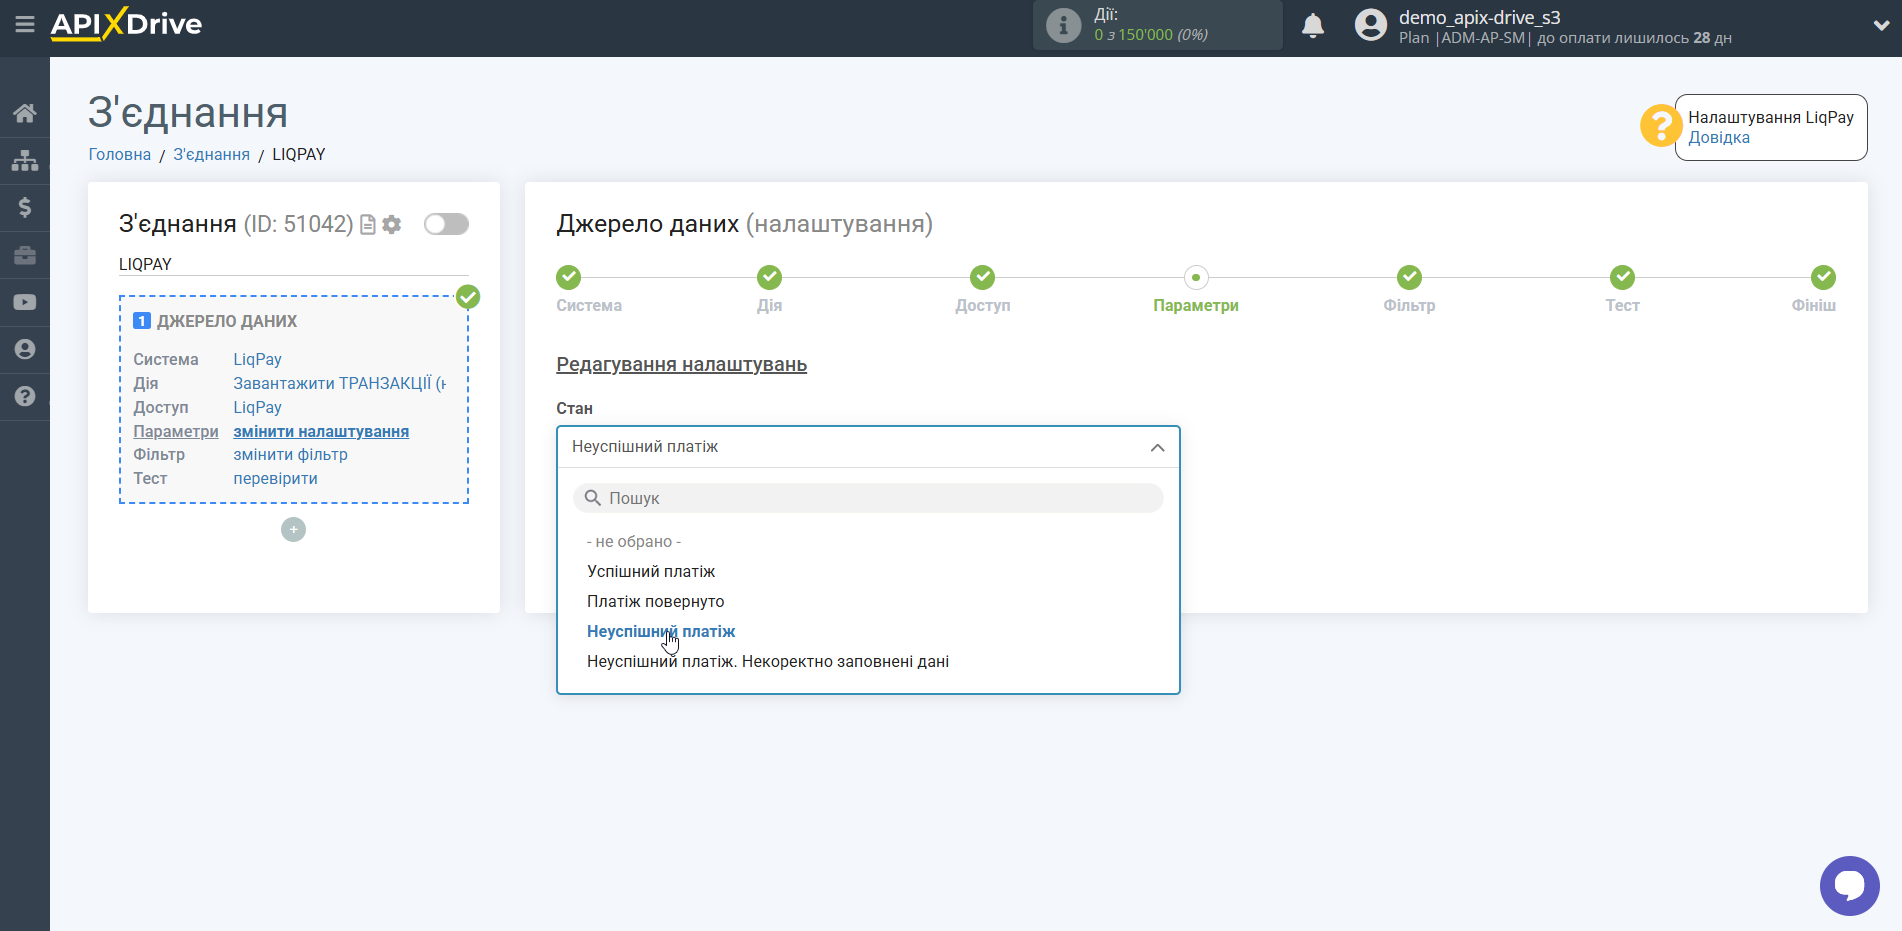Click the orange help question icon
Viewport: 1902px width, 931px height.
1660,126
